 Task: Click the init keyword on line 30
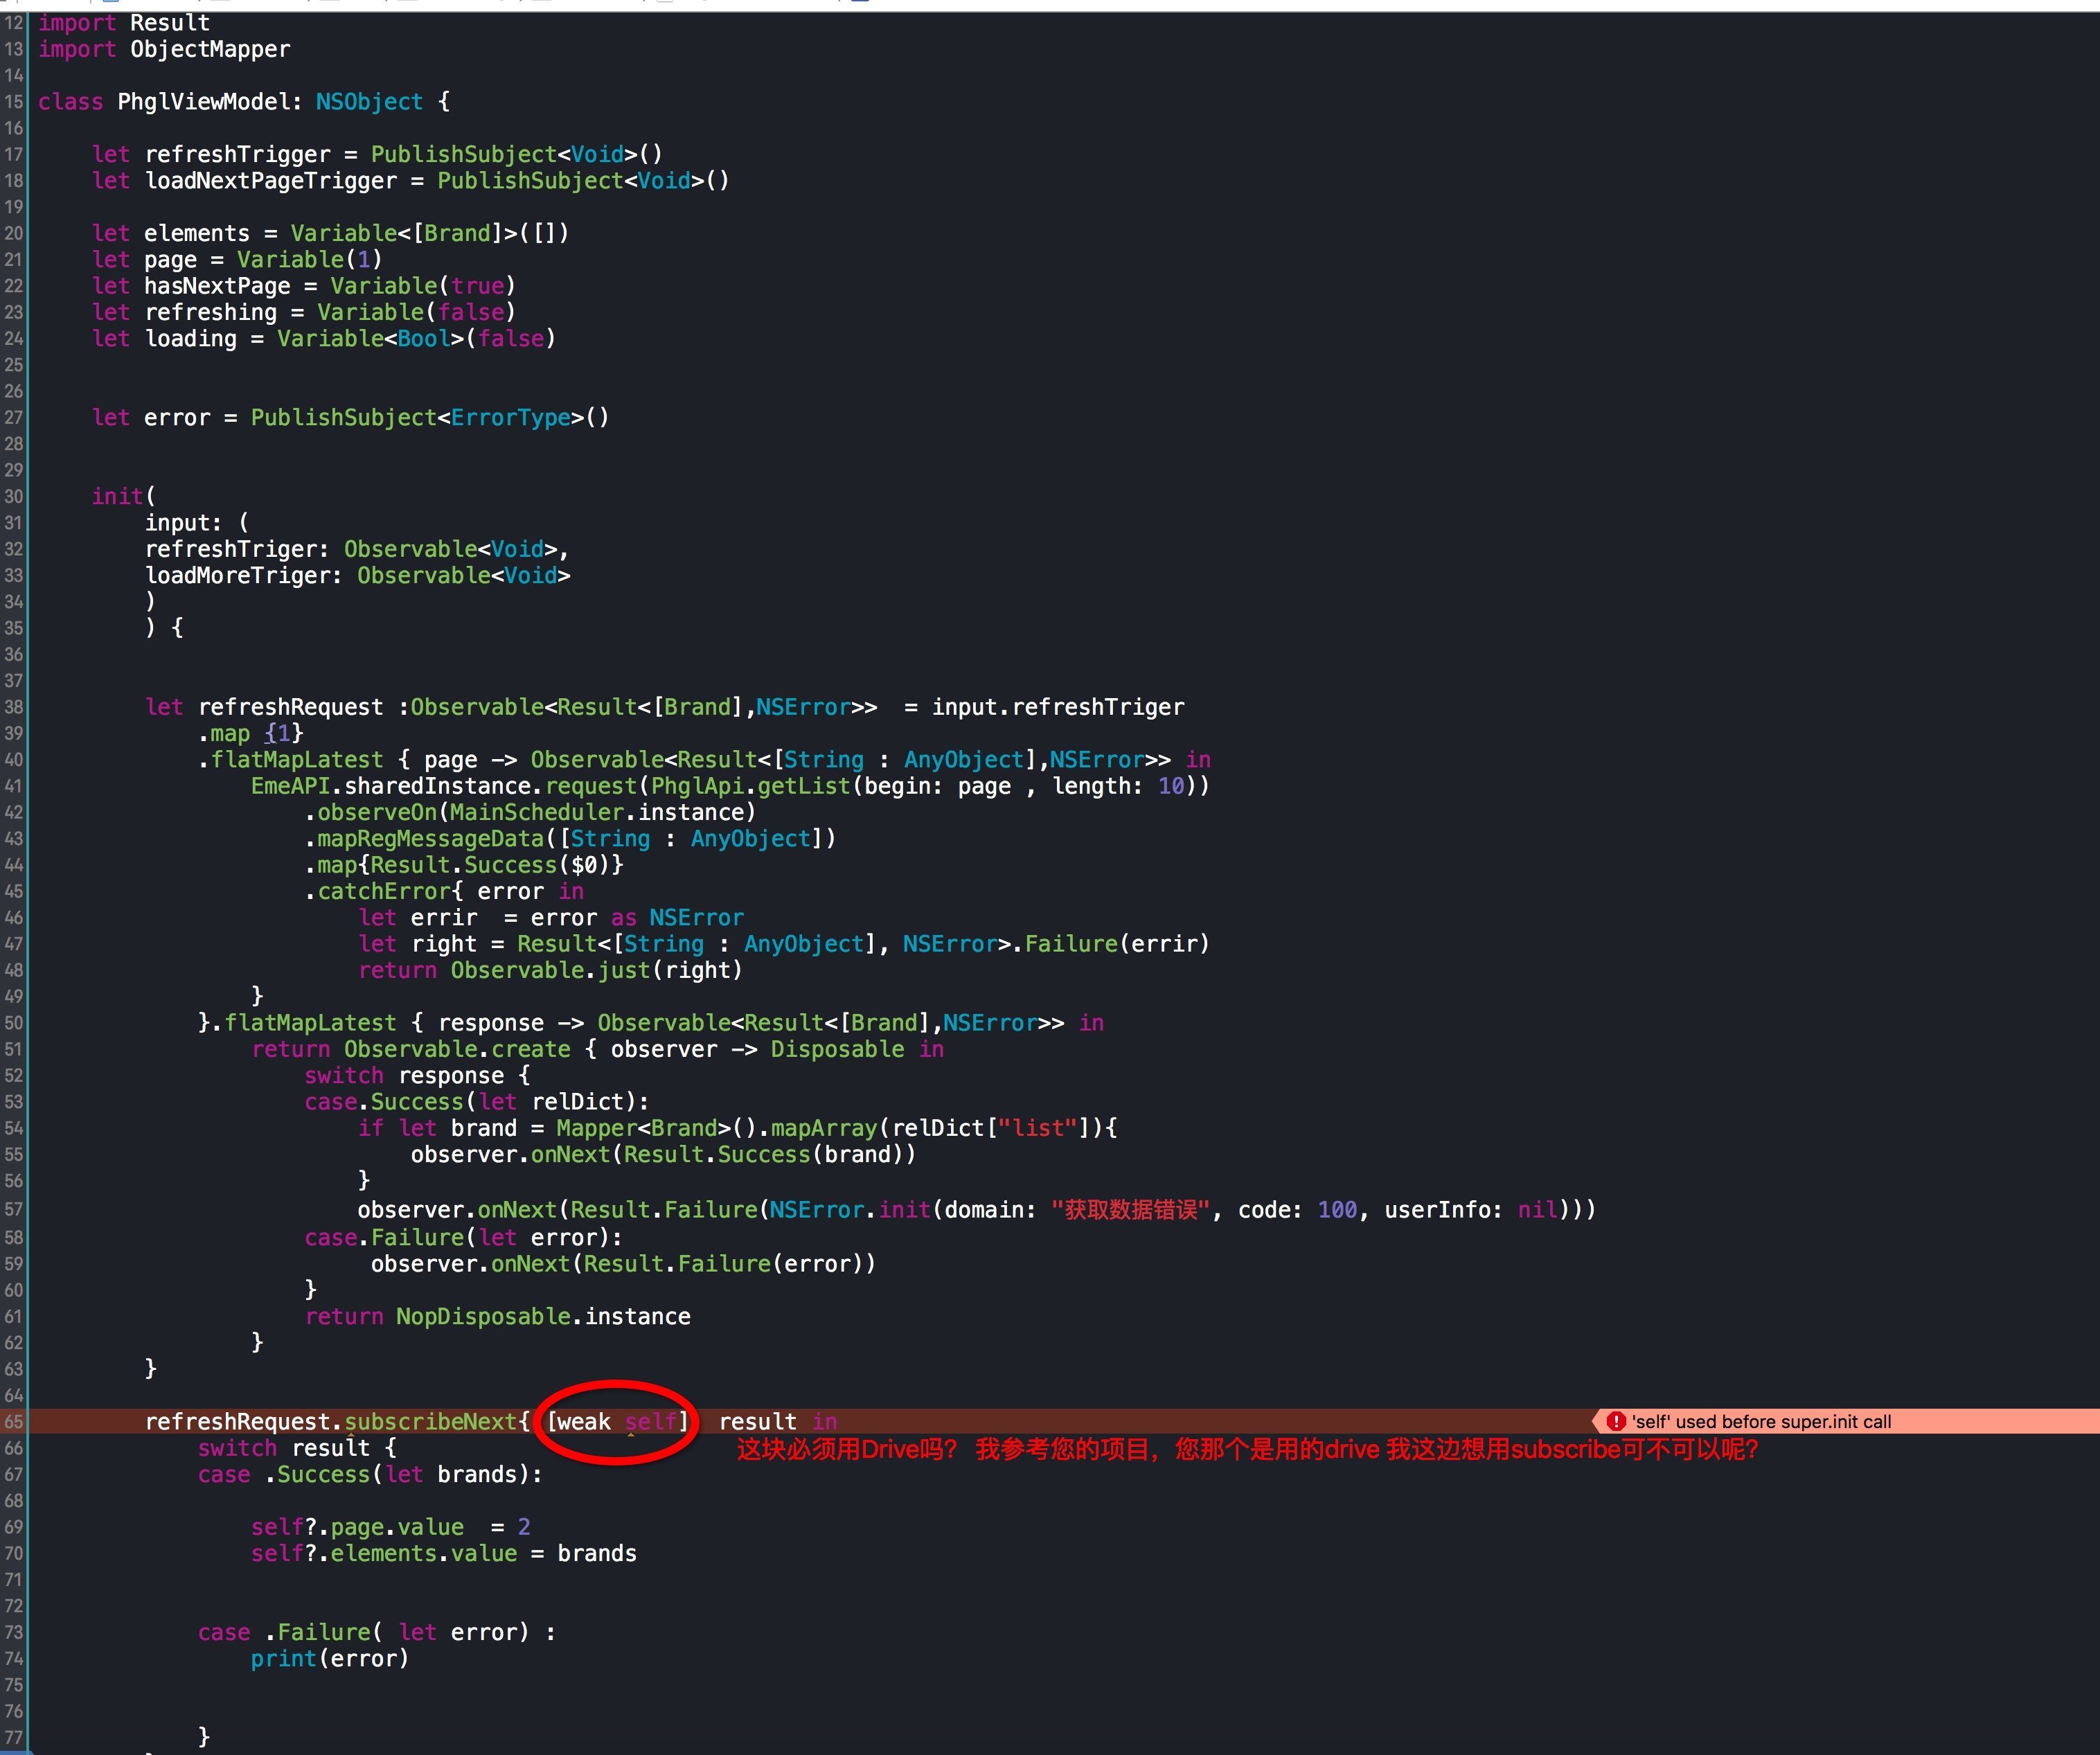tap(118, 496)
